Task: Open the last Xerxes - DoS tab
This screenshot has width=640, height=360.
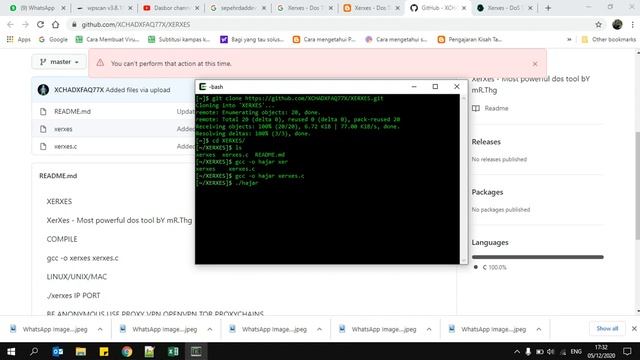Action: point(504,8)
